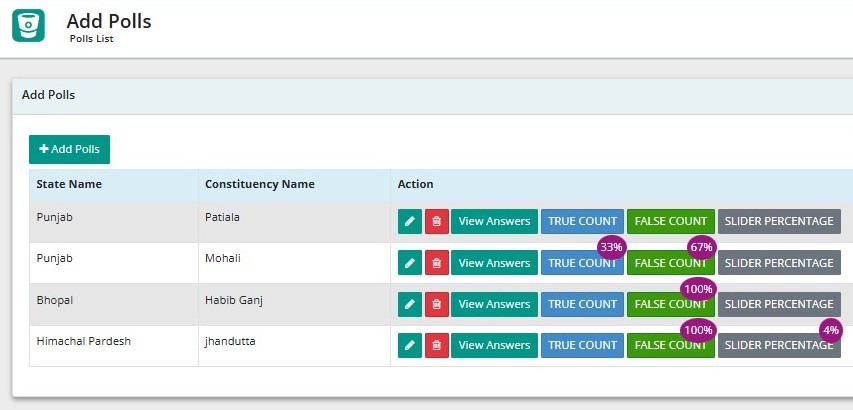Click the delete trash icon for Patiala

pos(437,221)
